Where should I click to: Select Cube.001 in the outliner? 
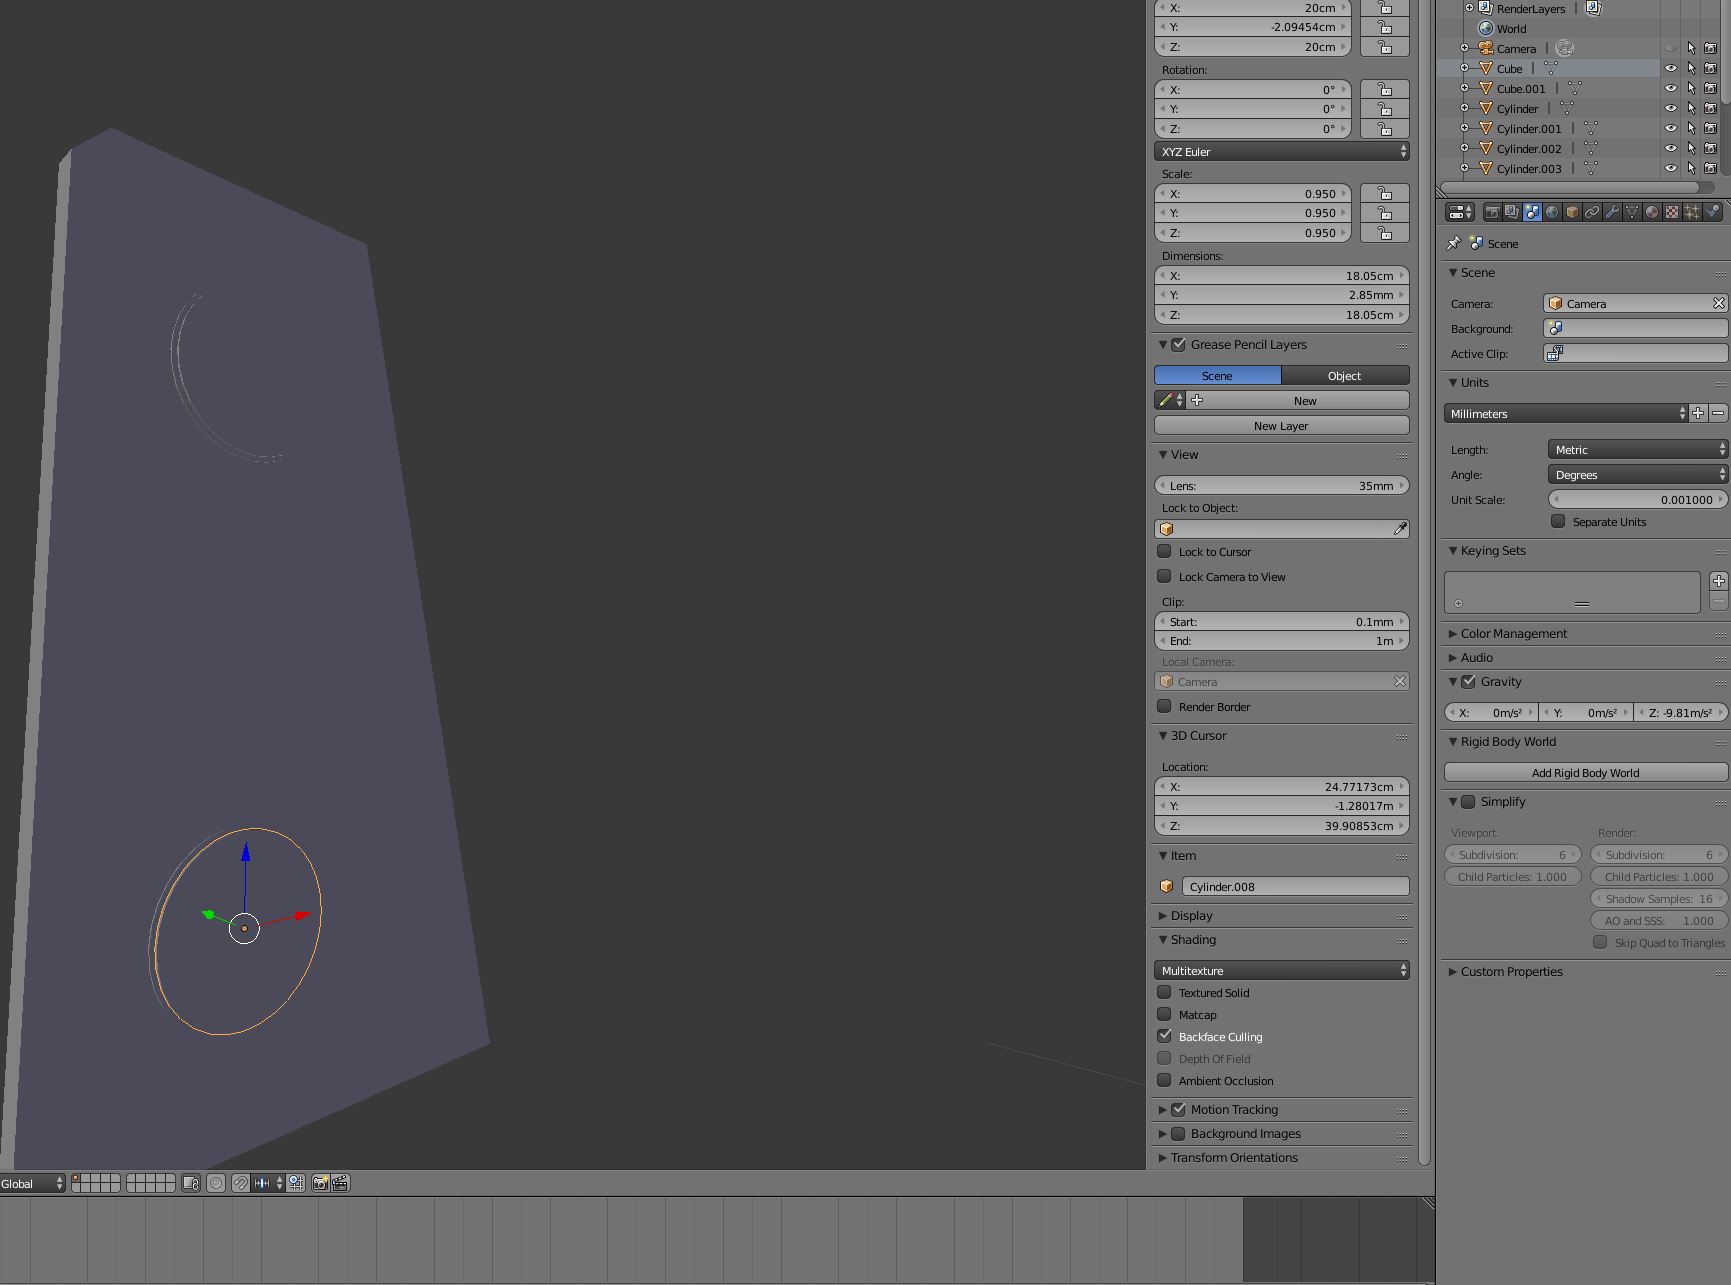point(1520,88)
